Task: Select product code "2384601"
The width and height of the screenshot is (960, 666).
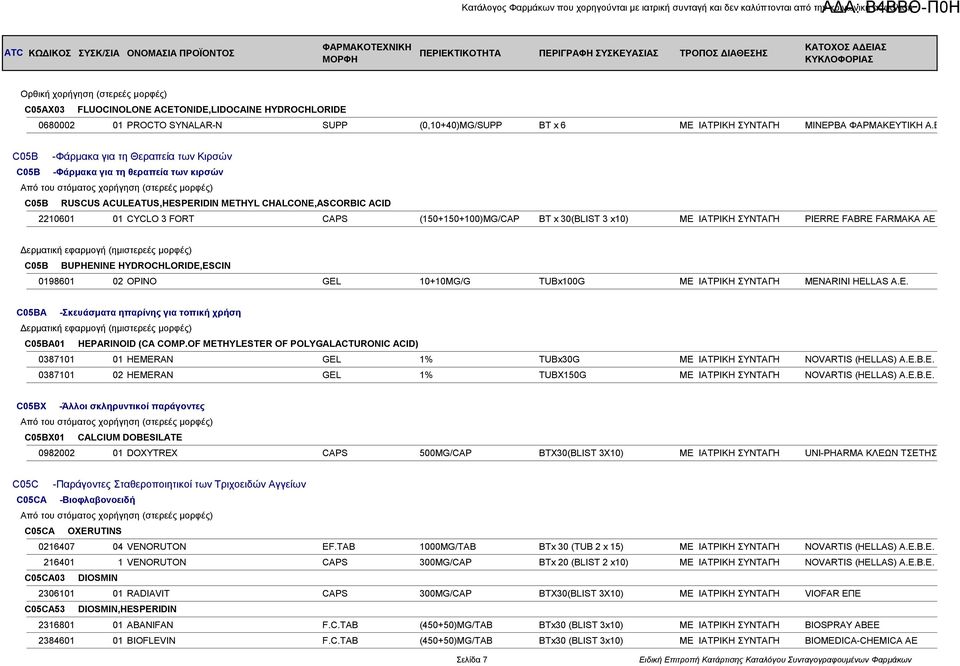Action: [56, 641]
